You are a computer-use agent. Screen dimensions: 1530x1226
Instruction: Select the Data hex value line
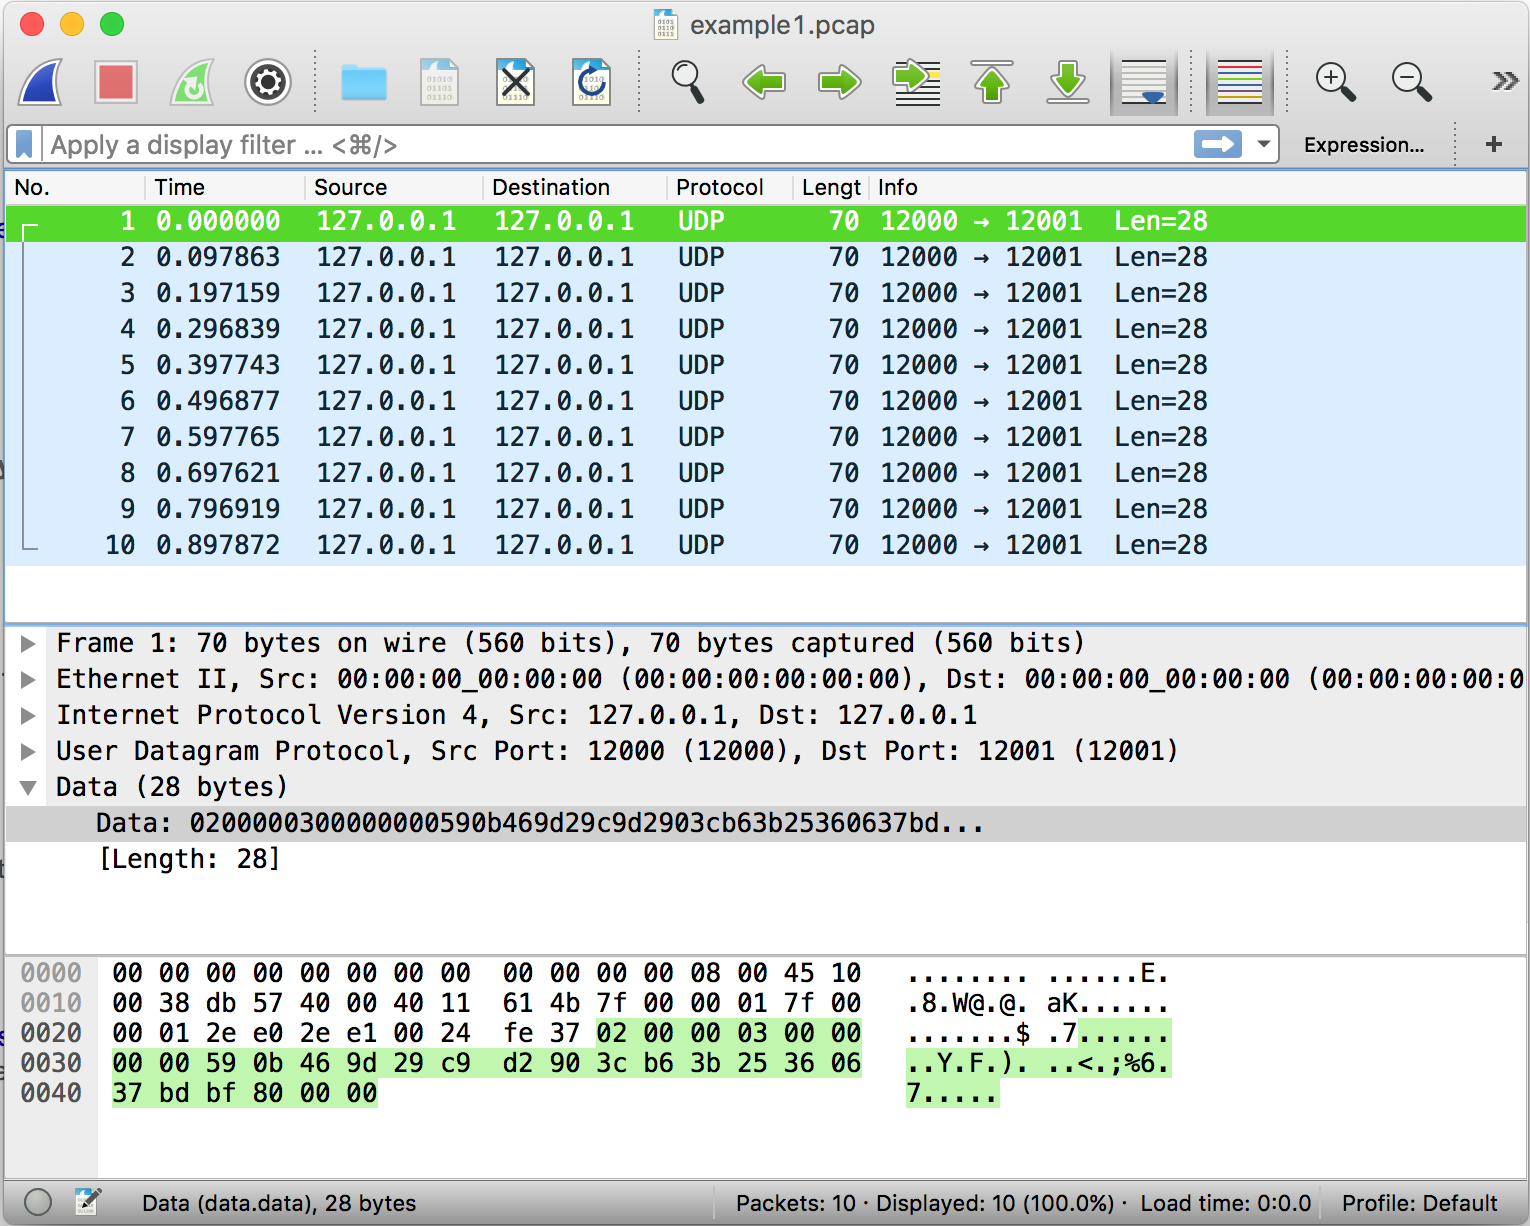pyautogui.click(x=766, y=824)
